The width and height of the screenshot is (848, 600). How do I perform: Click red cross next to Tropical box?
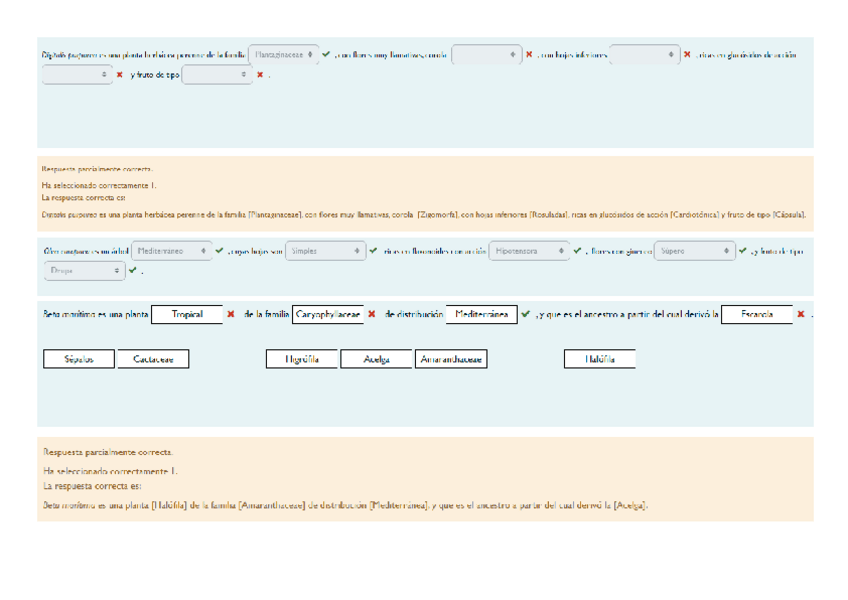click(x=231, y=314)
